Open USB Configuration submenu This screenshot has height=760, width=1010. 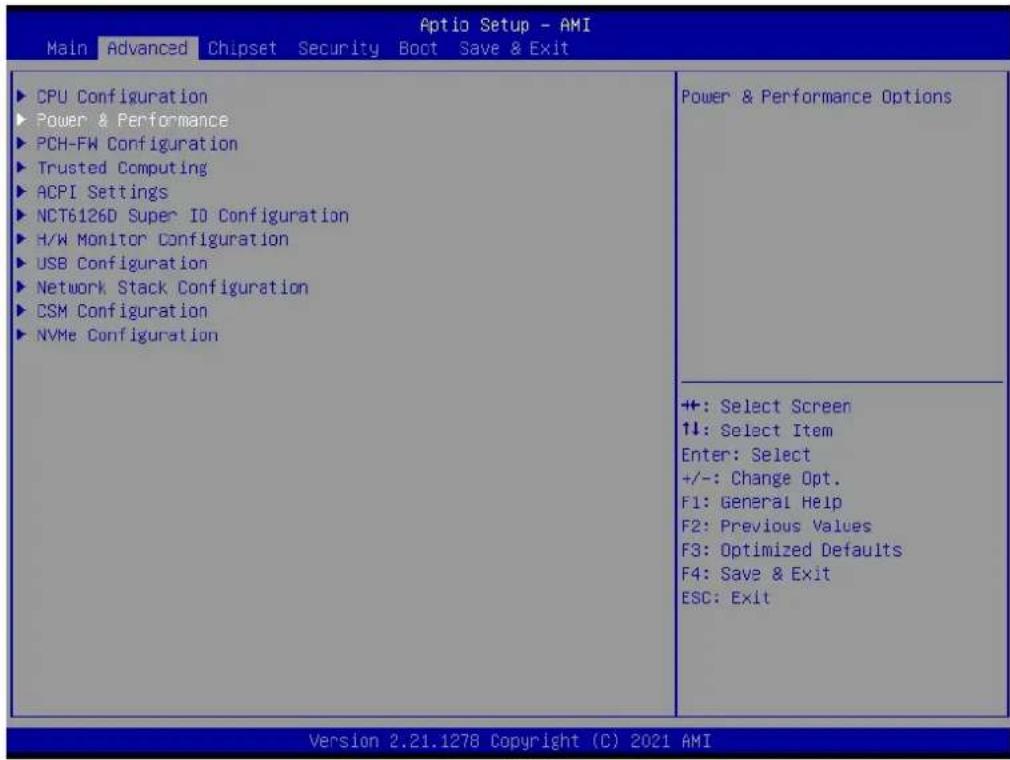[x=122, y=263]
